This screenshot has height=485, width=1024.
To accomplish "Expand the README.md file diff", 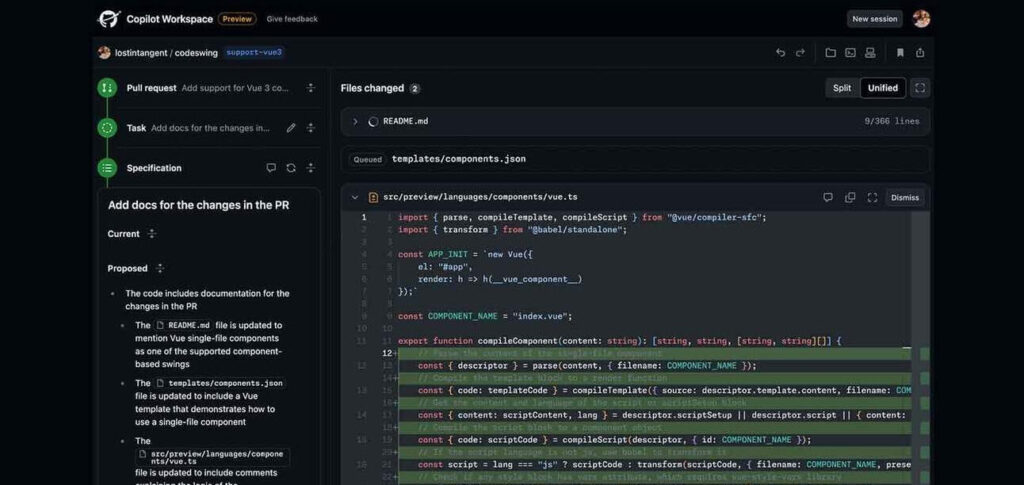I will tap(355, 121).
